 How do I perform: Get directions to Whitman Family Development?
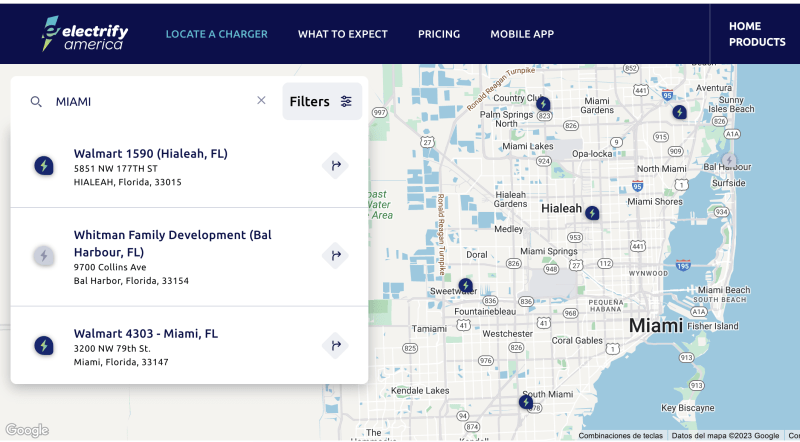tap(335, 255)
